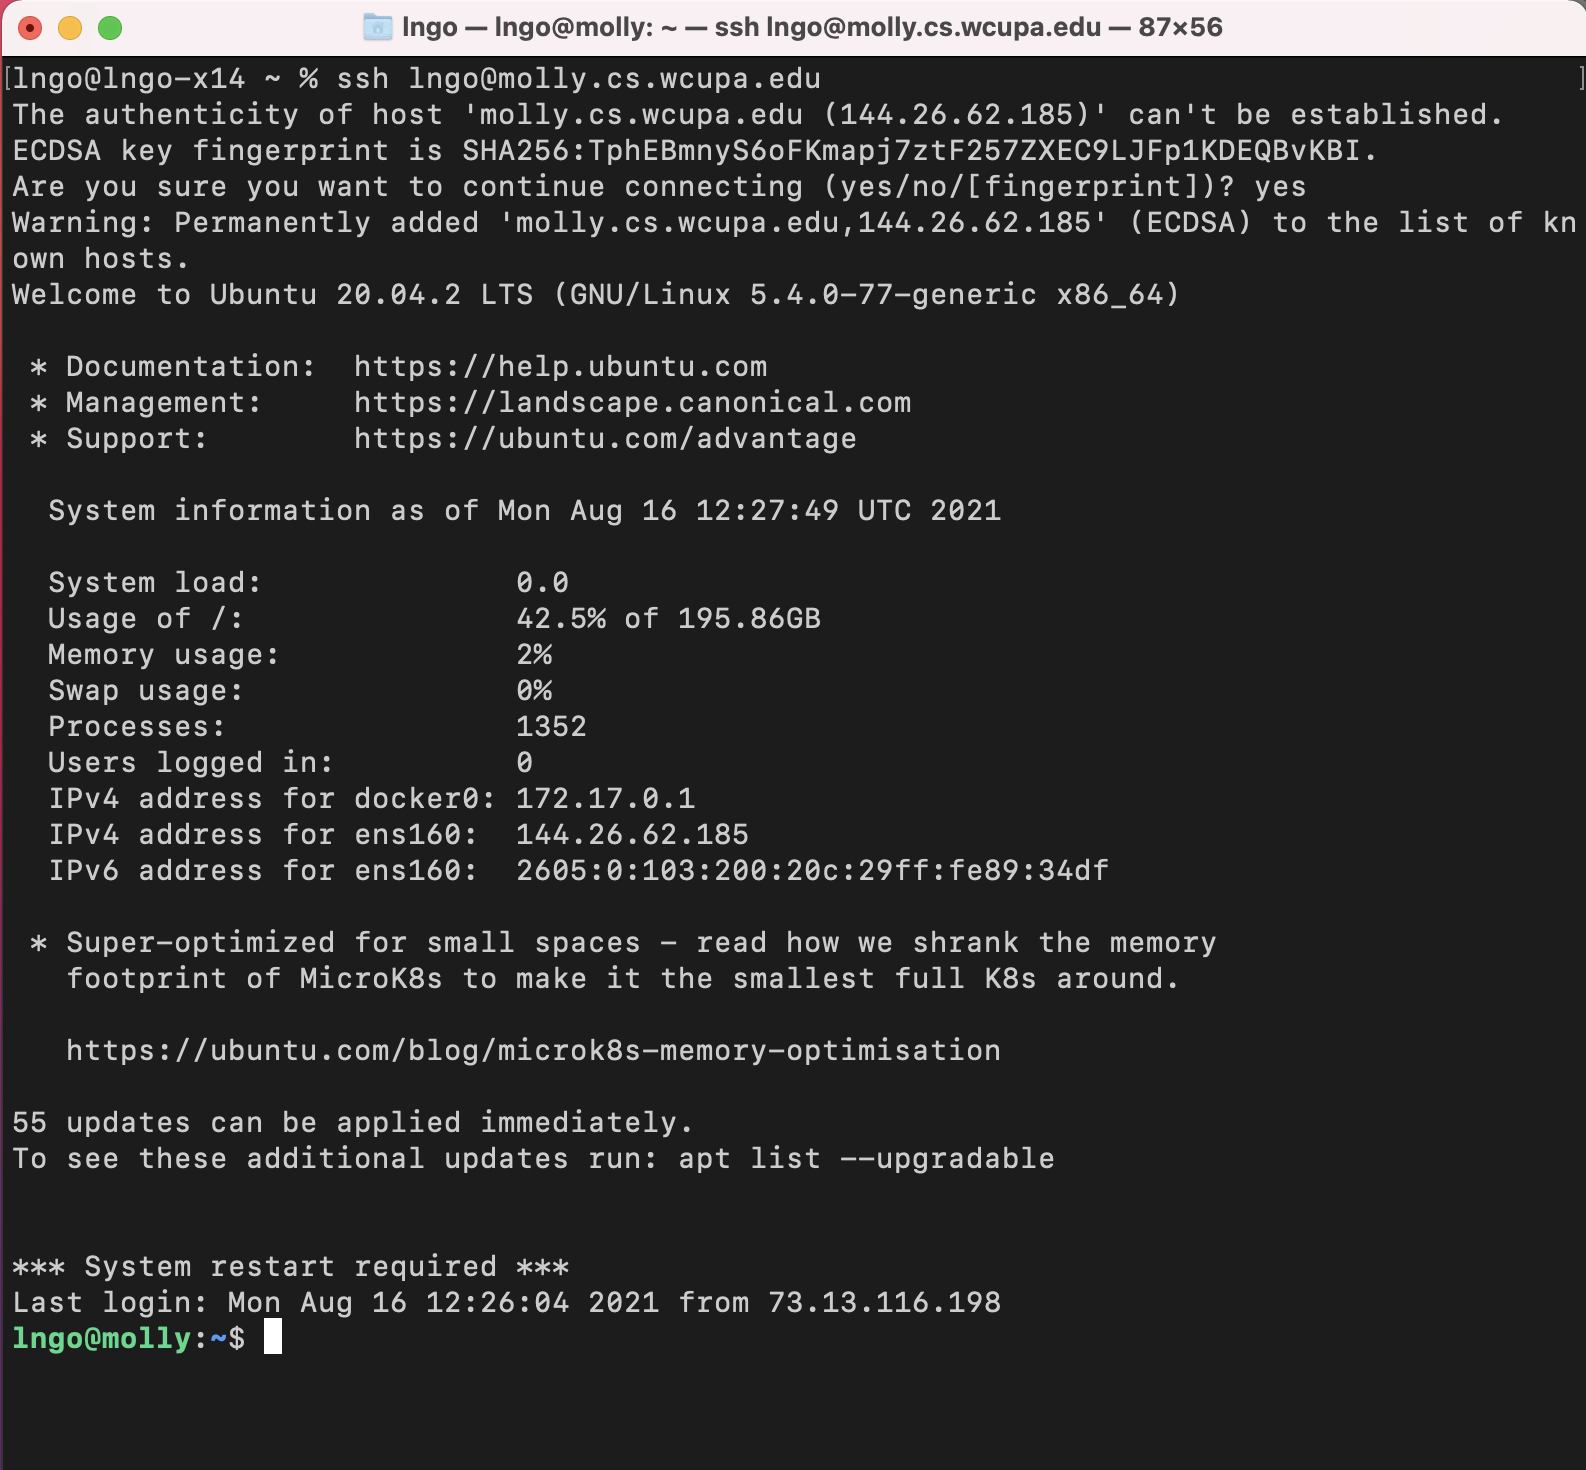The height and width of the screenshot is (1470, 1586).
Task: Click System load value '0.0'
Action: coord(543,583)
